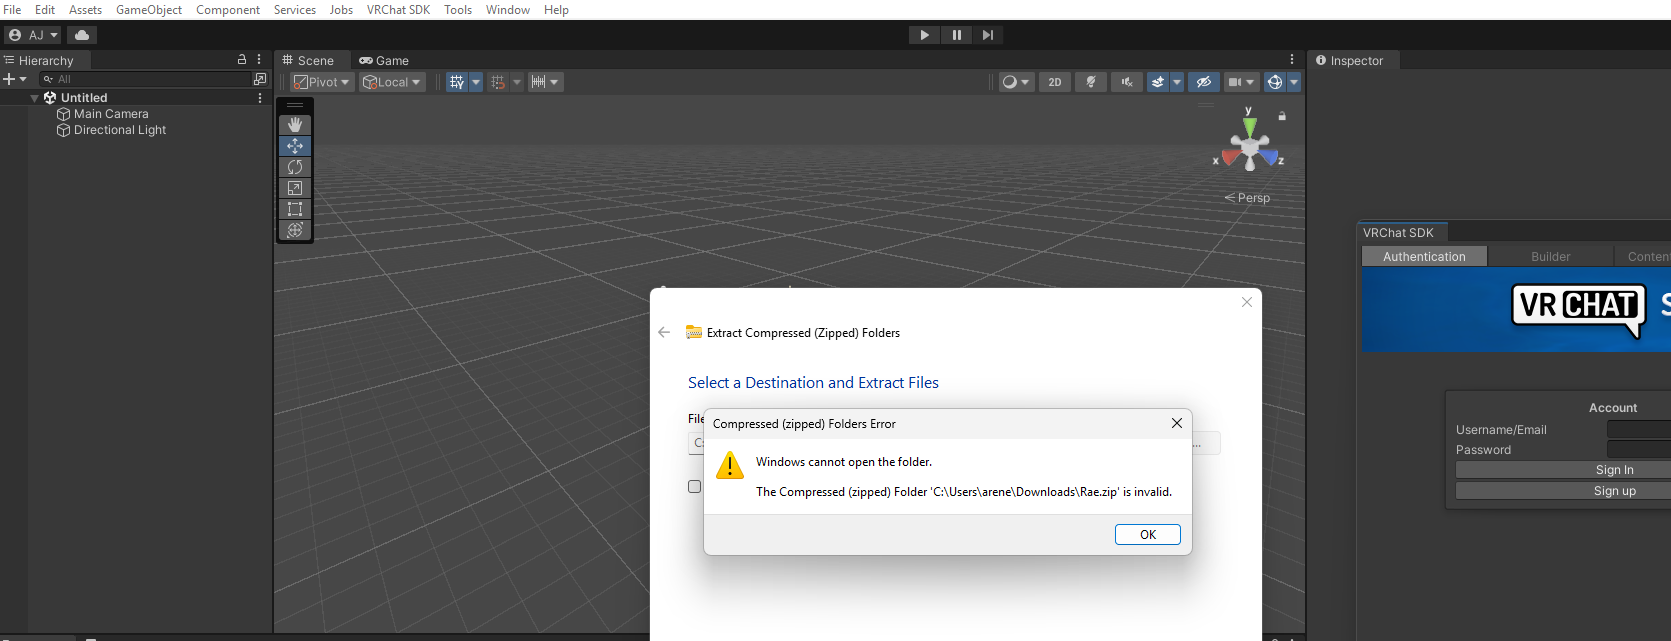Click the Unity pause button
Viewport: 1671px width, 641px height.
[956, 35]
